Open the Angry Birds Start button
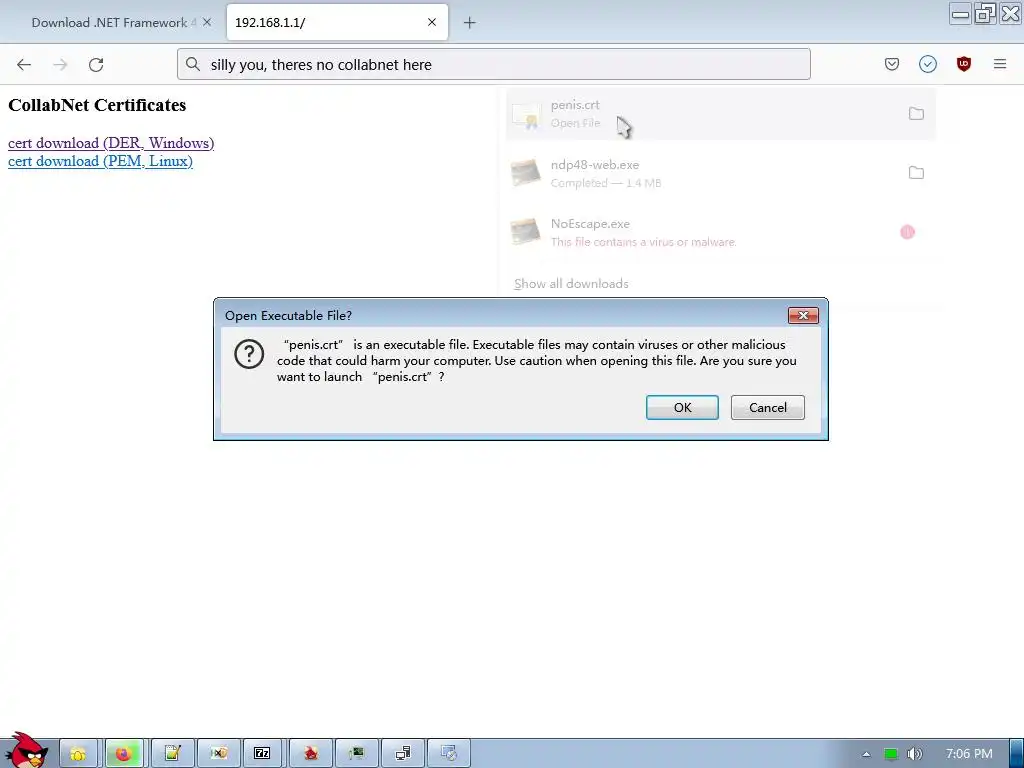1024x768 pixels. [x=26, y=751]
